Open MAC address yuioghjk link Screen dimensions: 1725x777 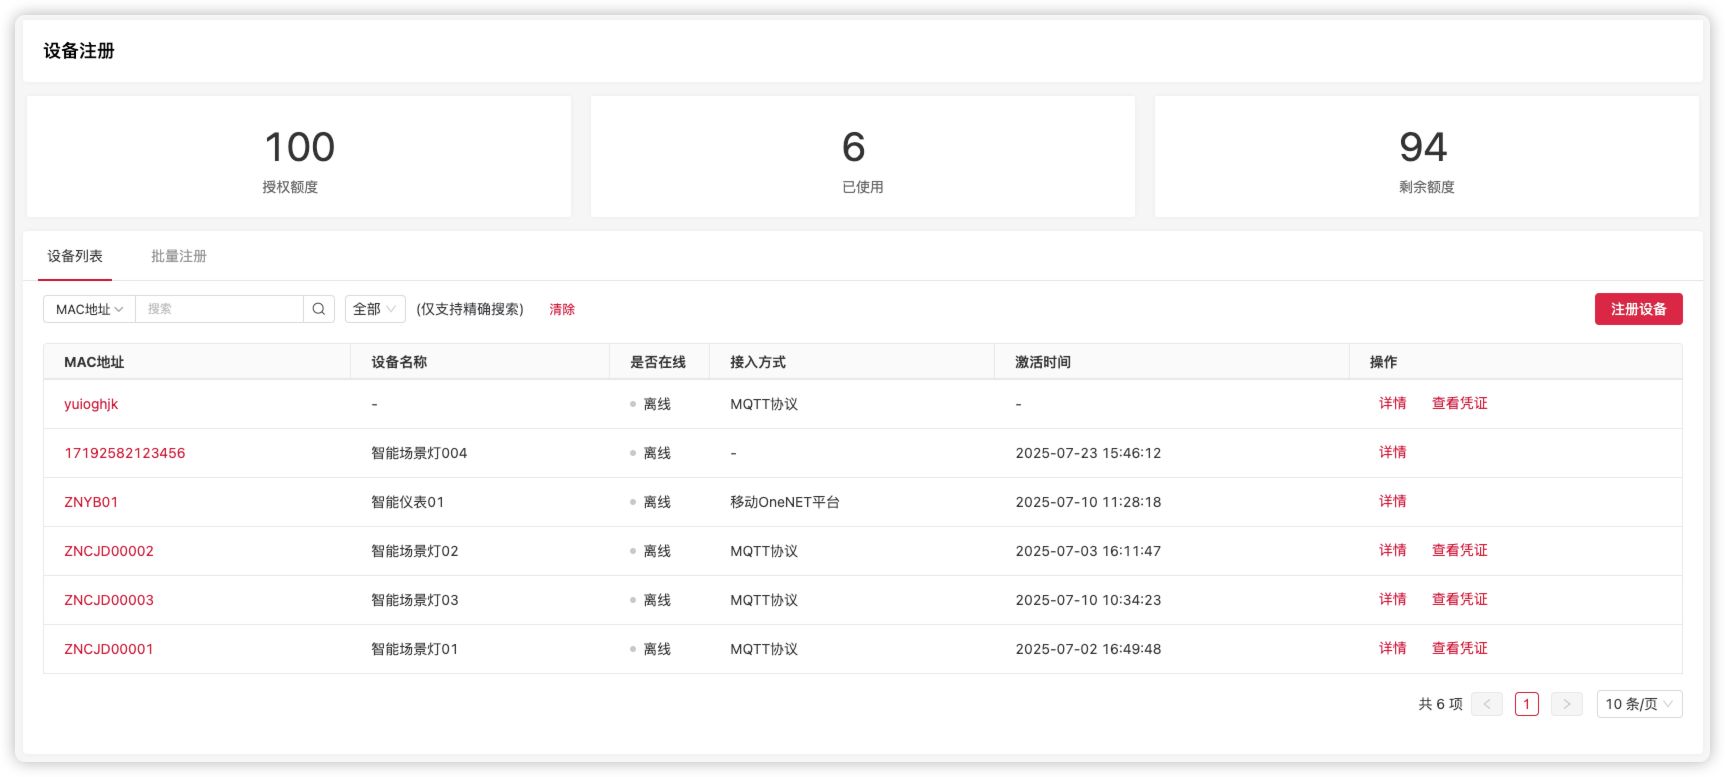click(x=91, y=404)
